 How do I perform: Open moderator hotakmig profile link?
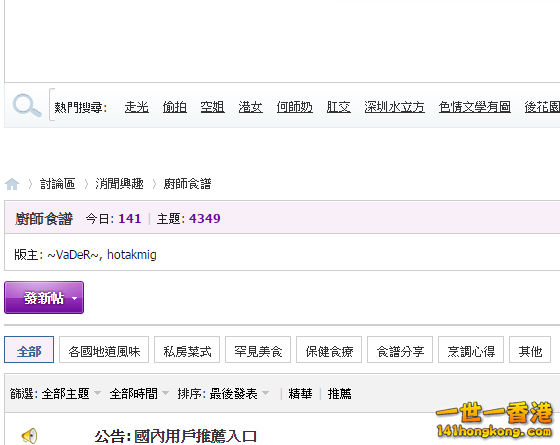coord(132,255)
